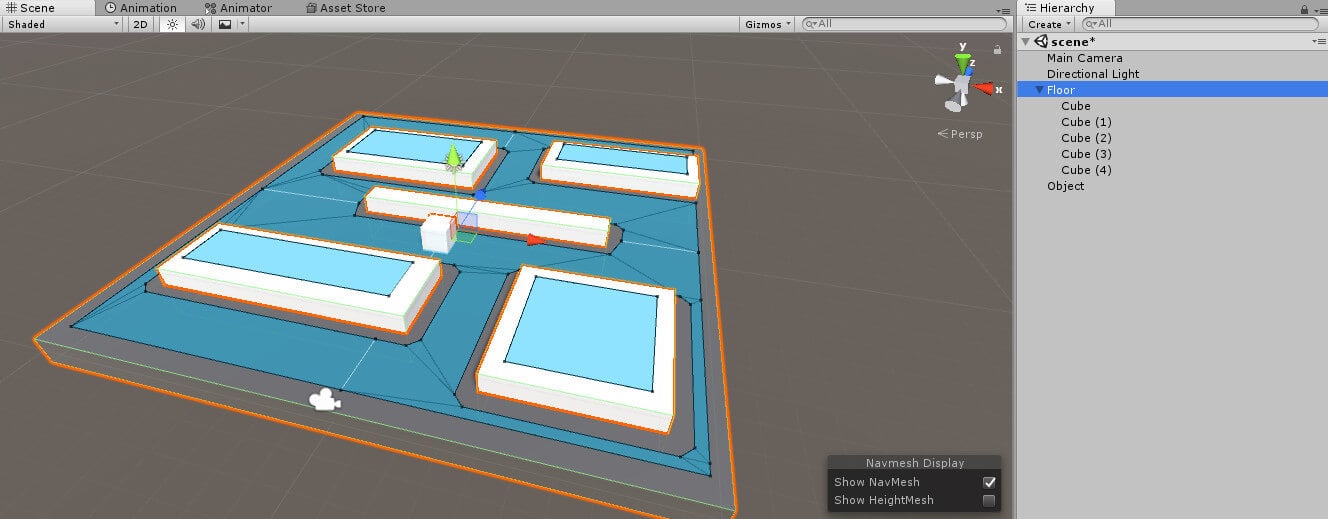This screenshot has height=519, width=1328.
Task: Enable the Show HeightMesh checkbox
Action: click(x=989, y=500)
